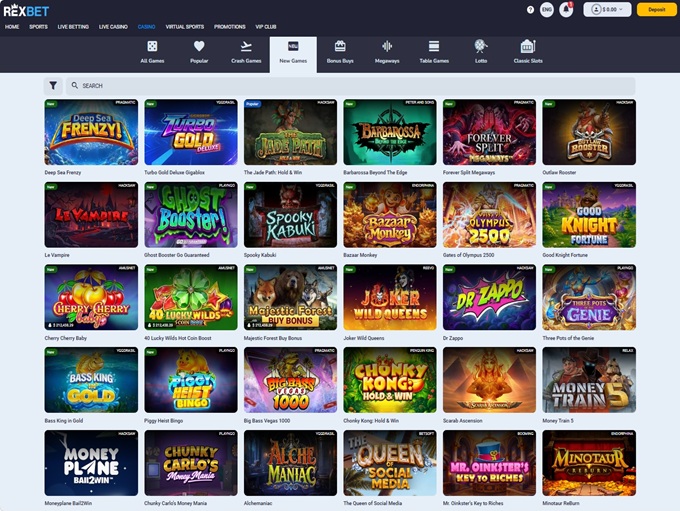Click the Deposit button
Image resolution: width=680 pixels, height=511 pixels.
pos(657,10)
